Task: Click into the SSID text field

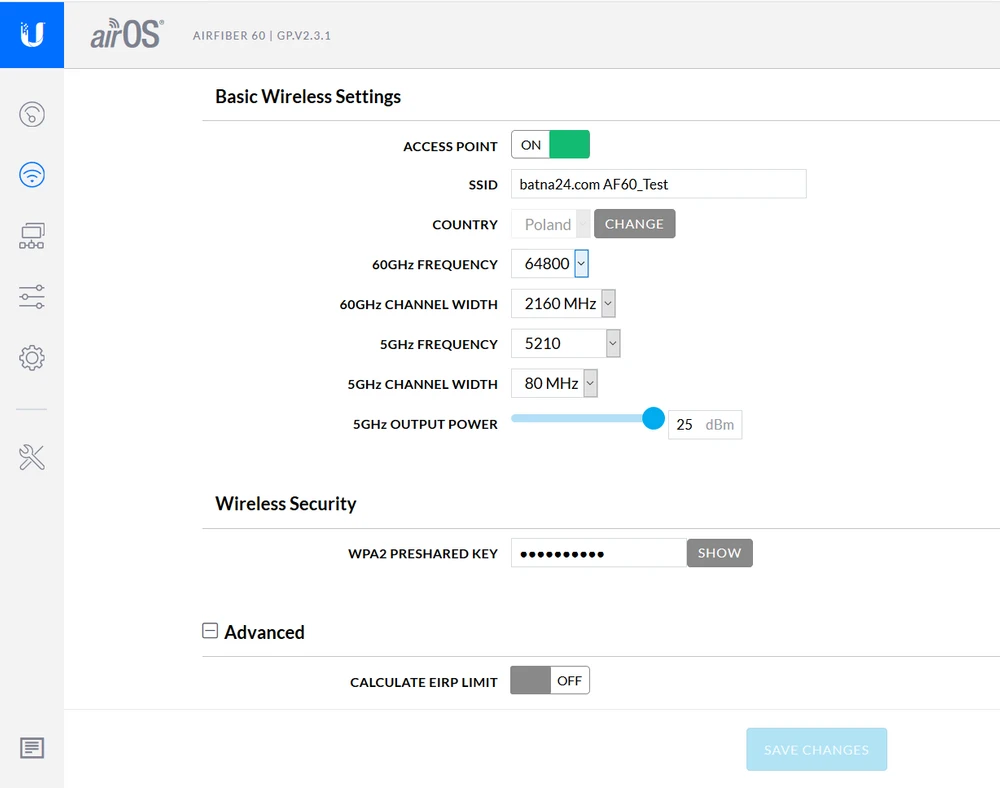Action: (658, 184)
